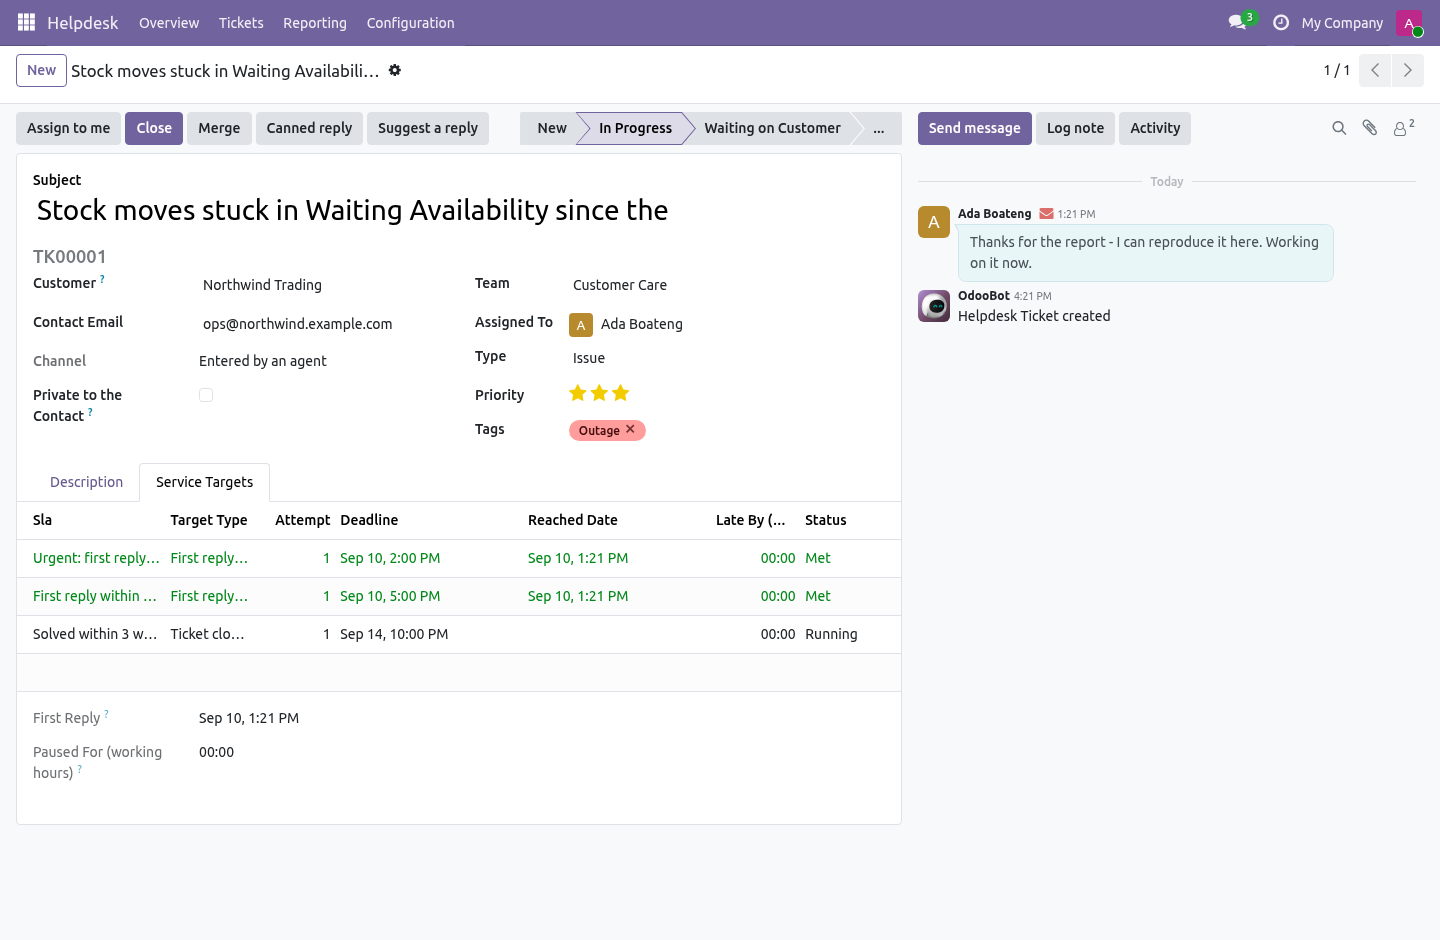Open the Overview menu
Image resolution: width=1440 pixels, height=940 pixels.
[169, 23]
